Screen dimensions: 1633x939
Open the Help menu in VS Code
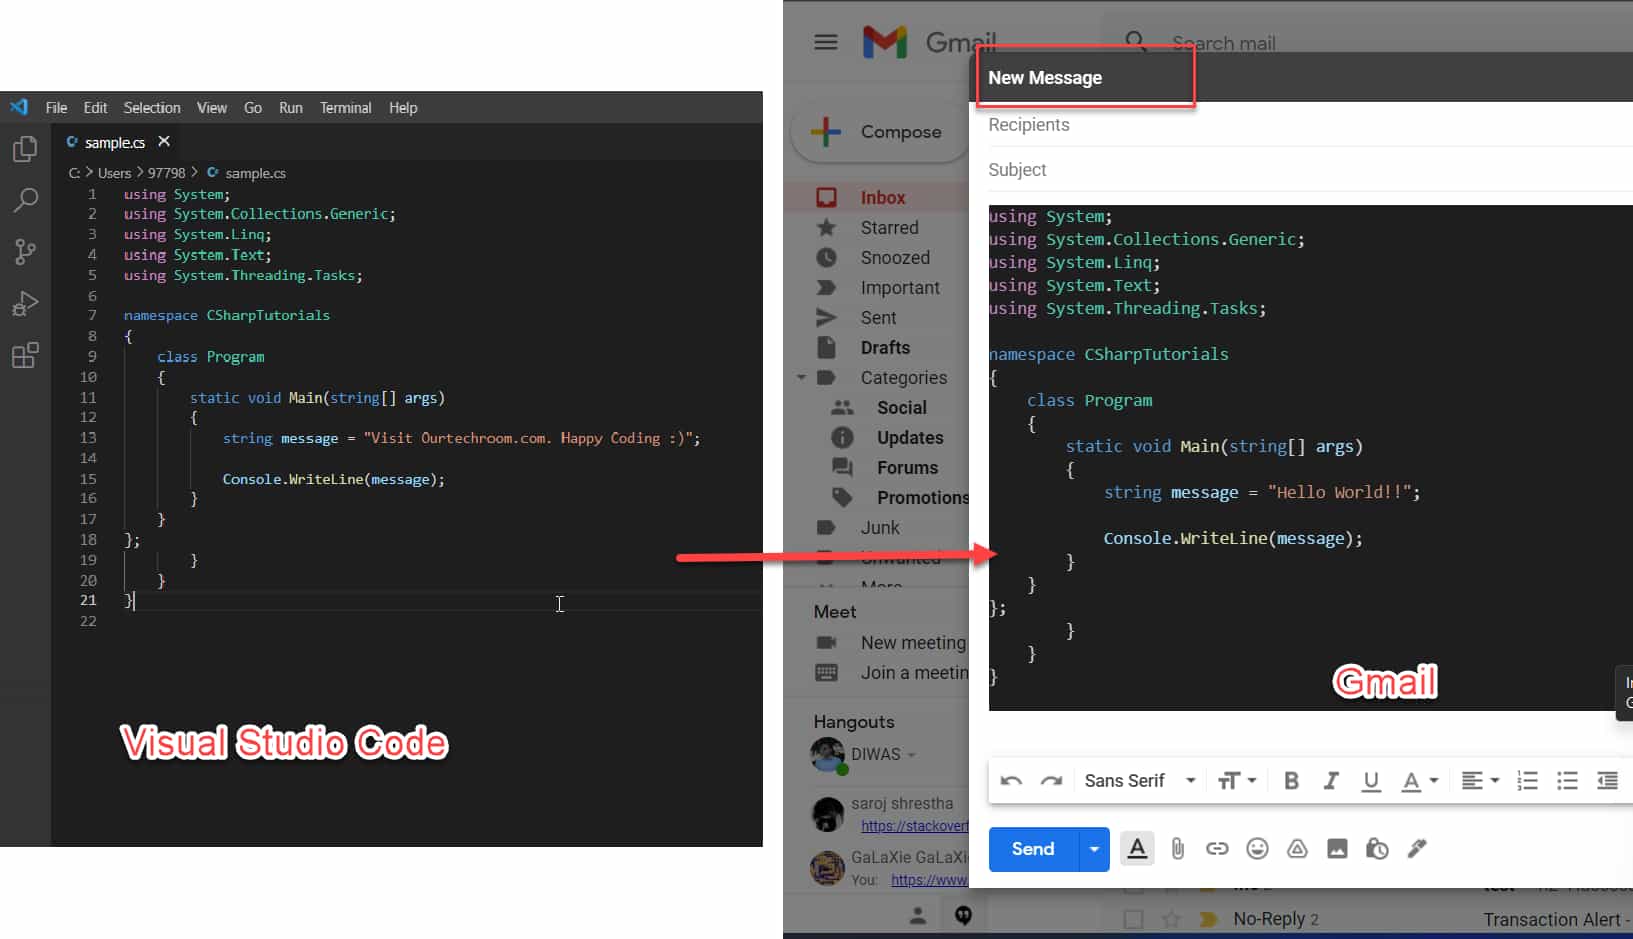click(403, 108)
